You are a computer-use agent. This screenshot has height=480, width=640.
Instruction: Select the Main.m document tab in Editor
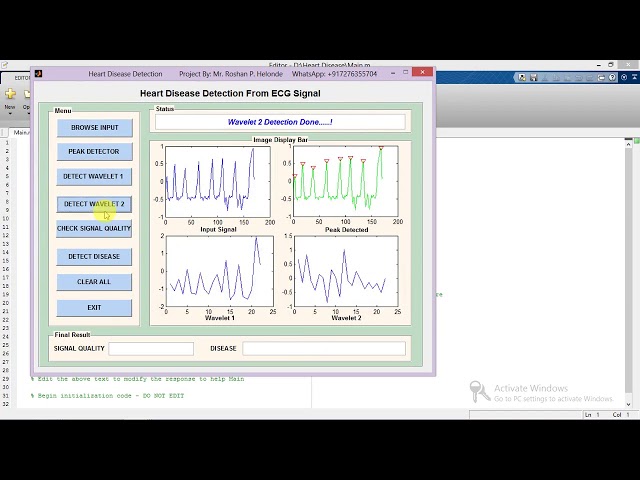point(20,132)
